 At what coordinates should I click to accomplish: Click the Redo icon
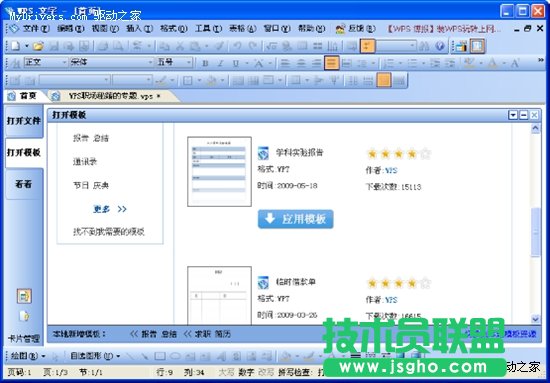pyautogui.click(x=253, y=46)
